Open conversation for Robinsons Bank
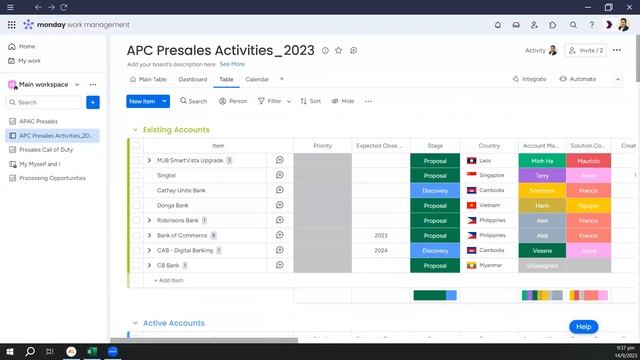 280,220
